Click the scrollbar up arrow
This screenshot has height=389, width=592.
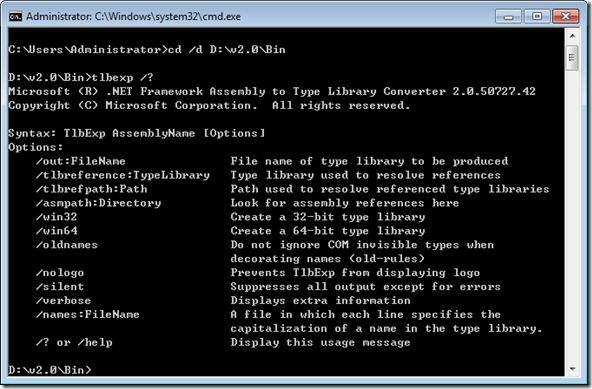click(572, 36)
